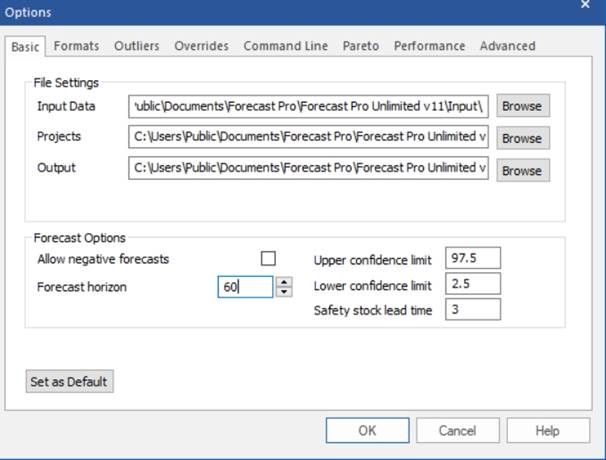Enable Allow negative forecasts checkbox
Viewport: 606px width, 460px height.
268,259
